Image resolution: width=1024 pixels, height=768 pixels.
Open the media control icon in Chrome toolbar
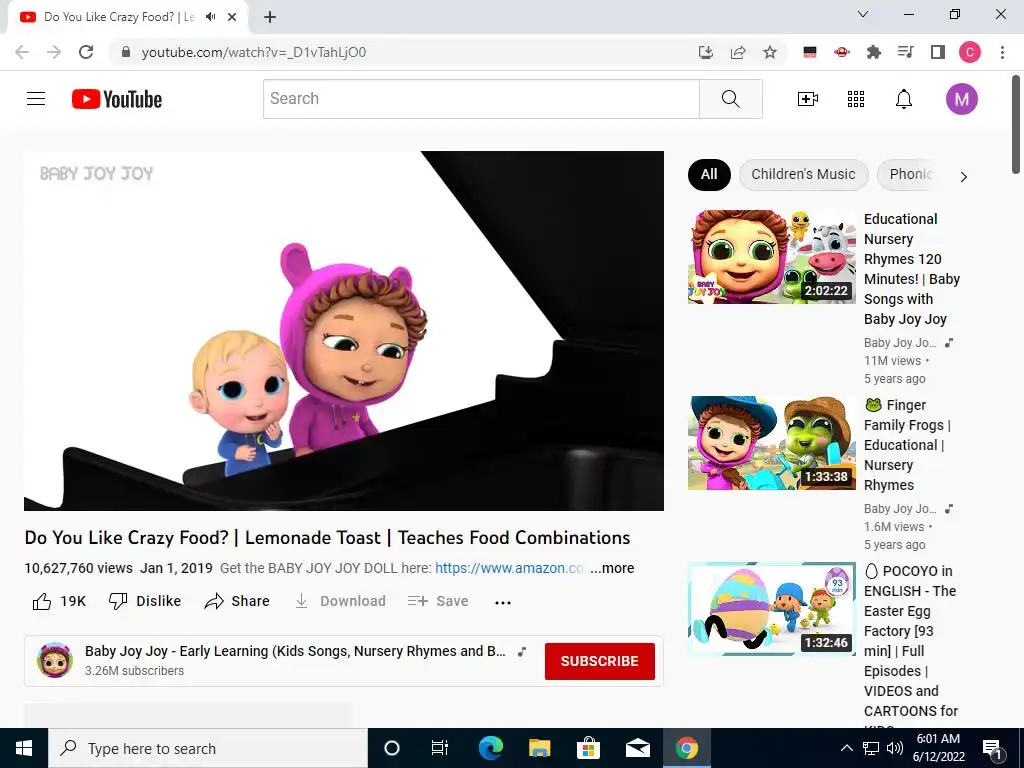[906, 52]
